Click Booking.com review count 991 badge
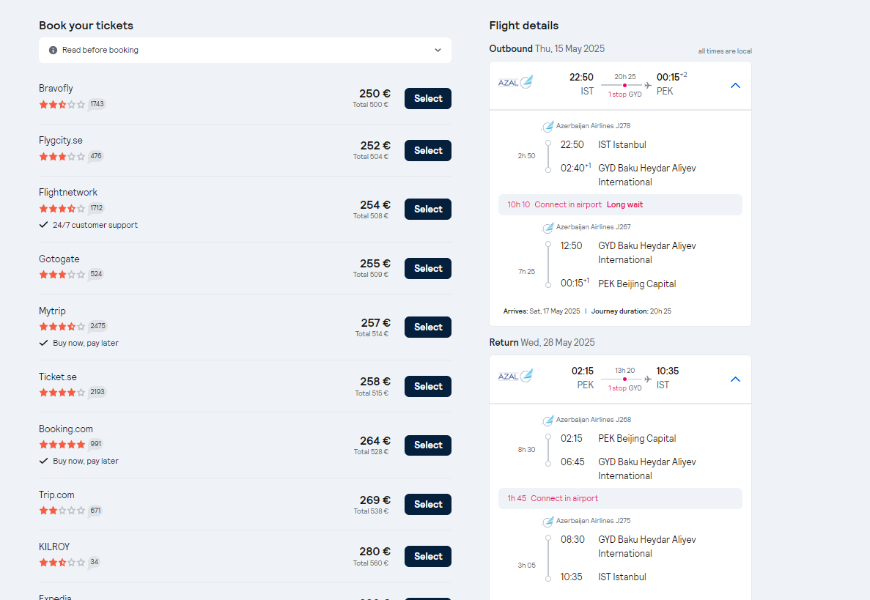Screen dimensions: 870x600 click(96, 443)
